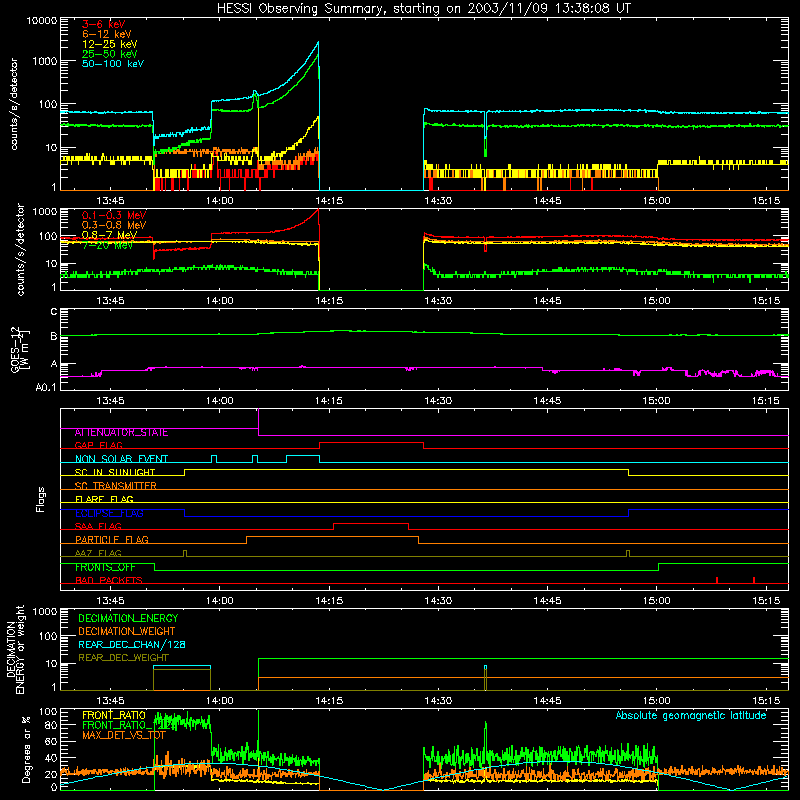
Task: Select the A0.1 label on GOES panel
Action: [46, 387]
